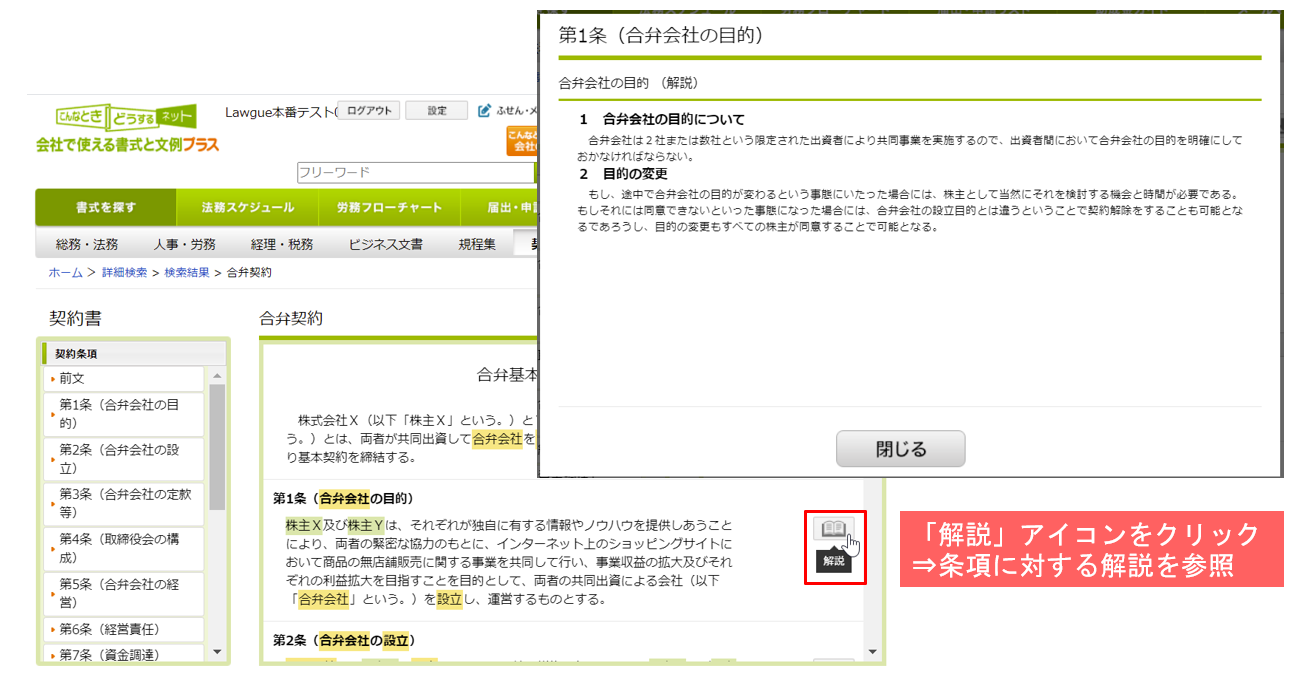Open the 設定 settings button
This screenshot has height=681, width=1293.
pos(437,111)
